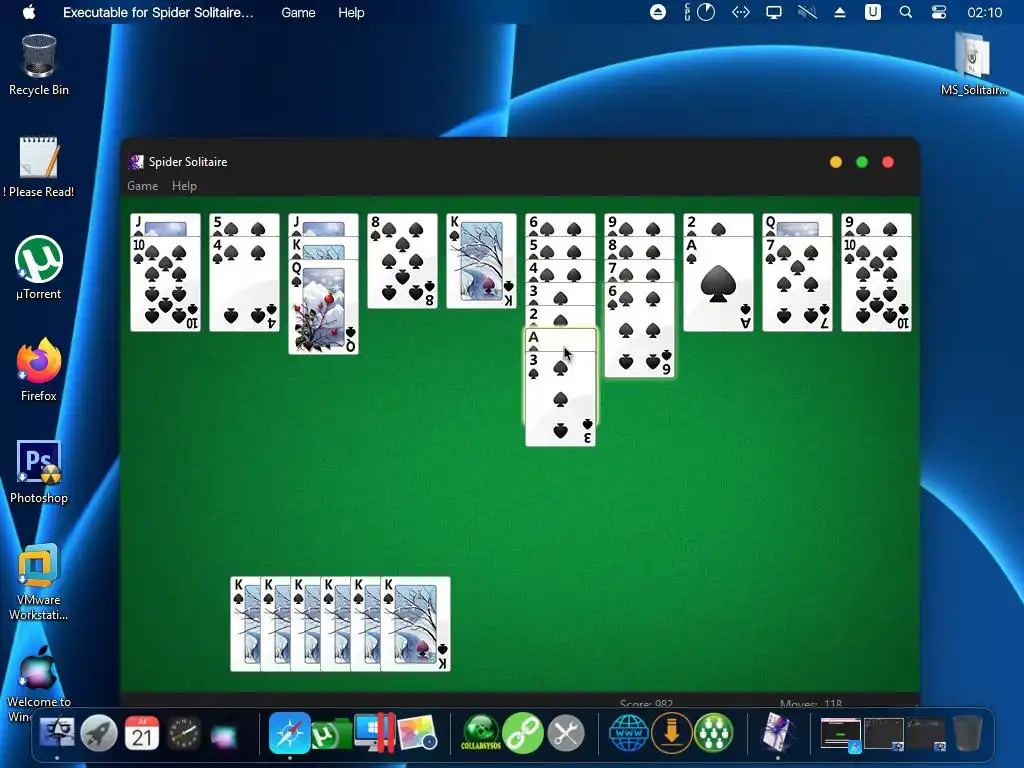Viewport: 1024px width, 768px height.
Task: Select the 8 of spades in fourth column
Action: [x=402, y=261]
